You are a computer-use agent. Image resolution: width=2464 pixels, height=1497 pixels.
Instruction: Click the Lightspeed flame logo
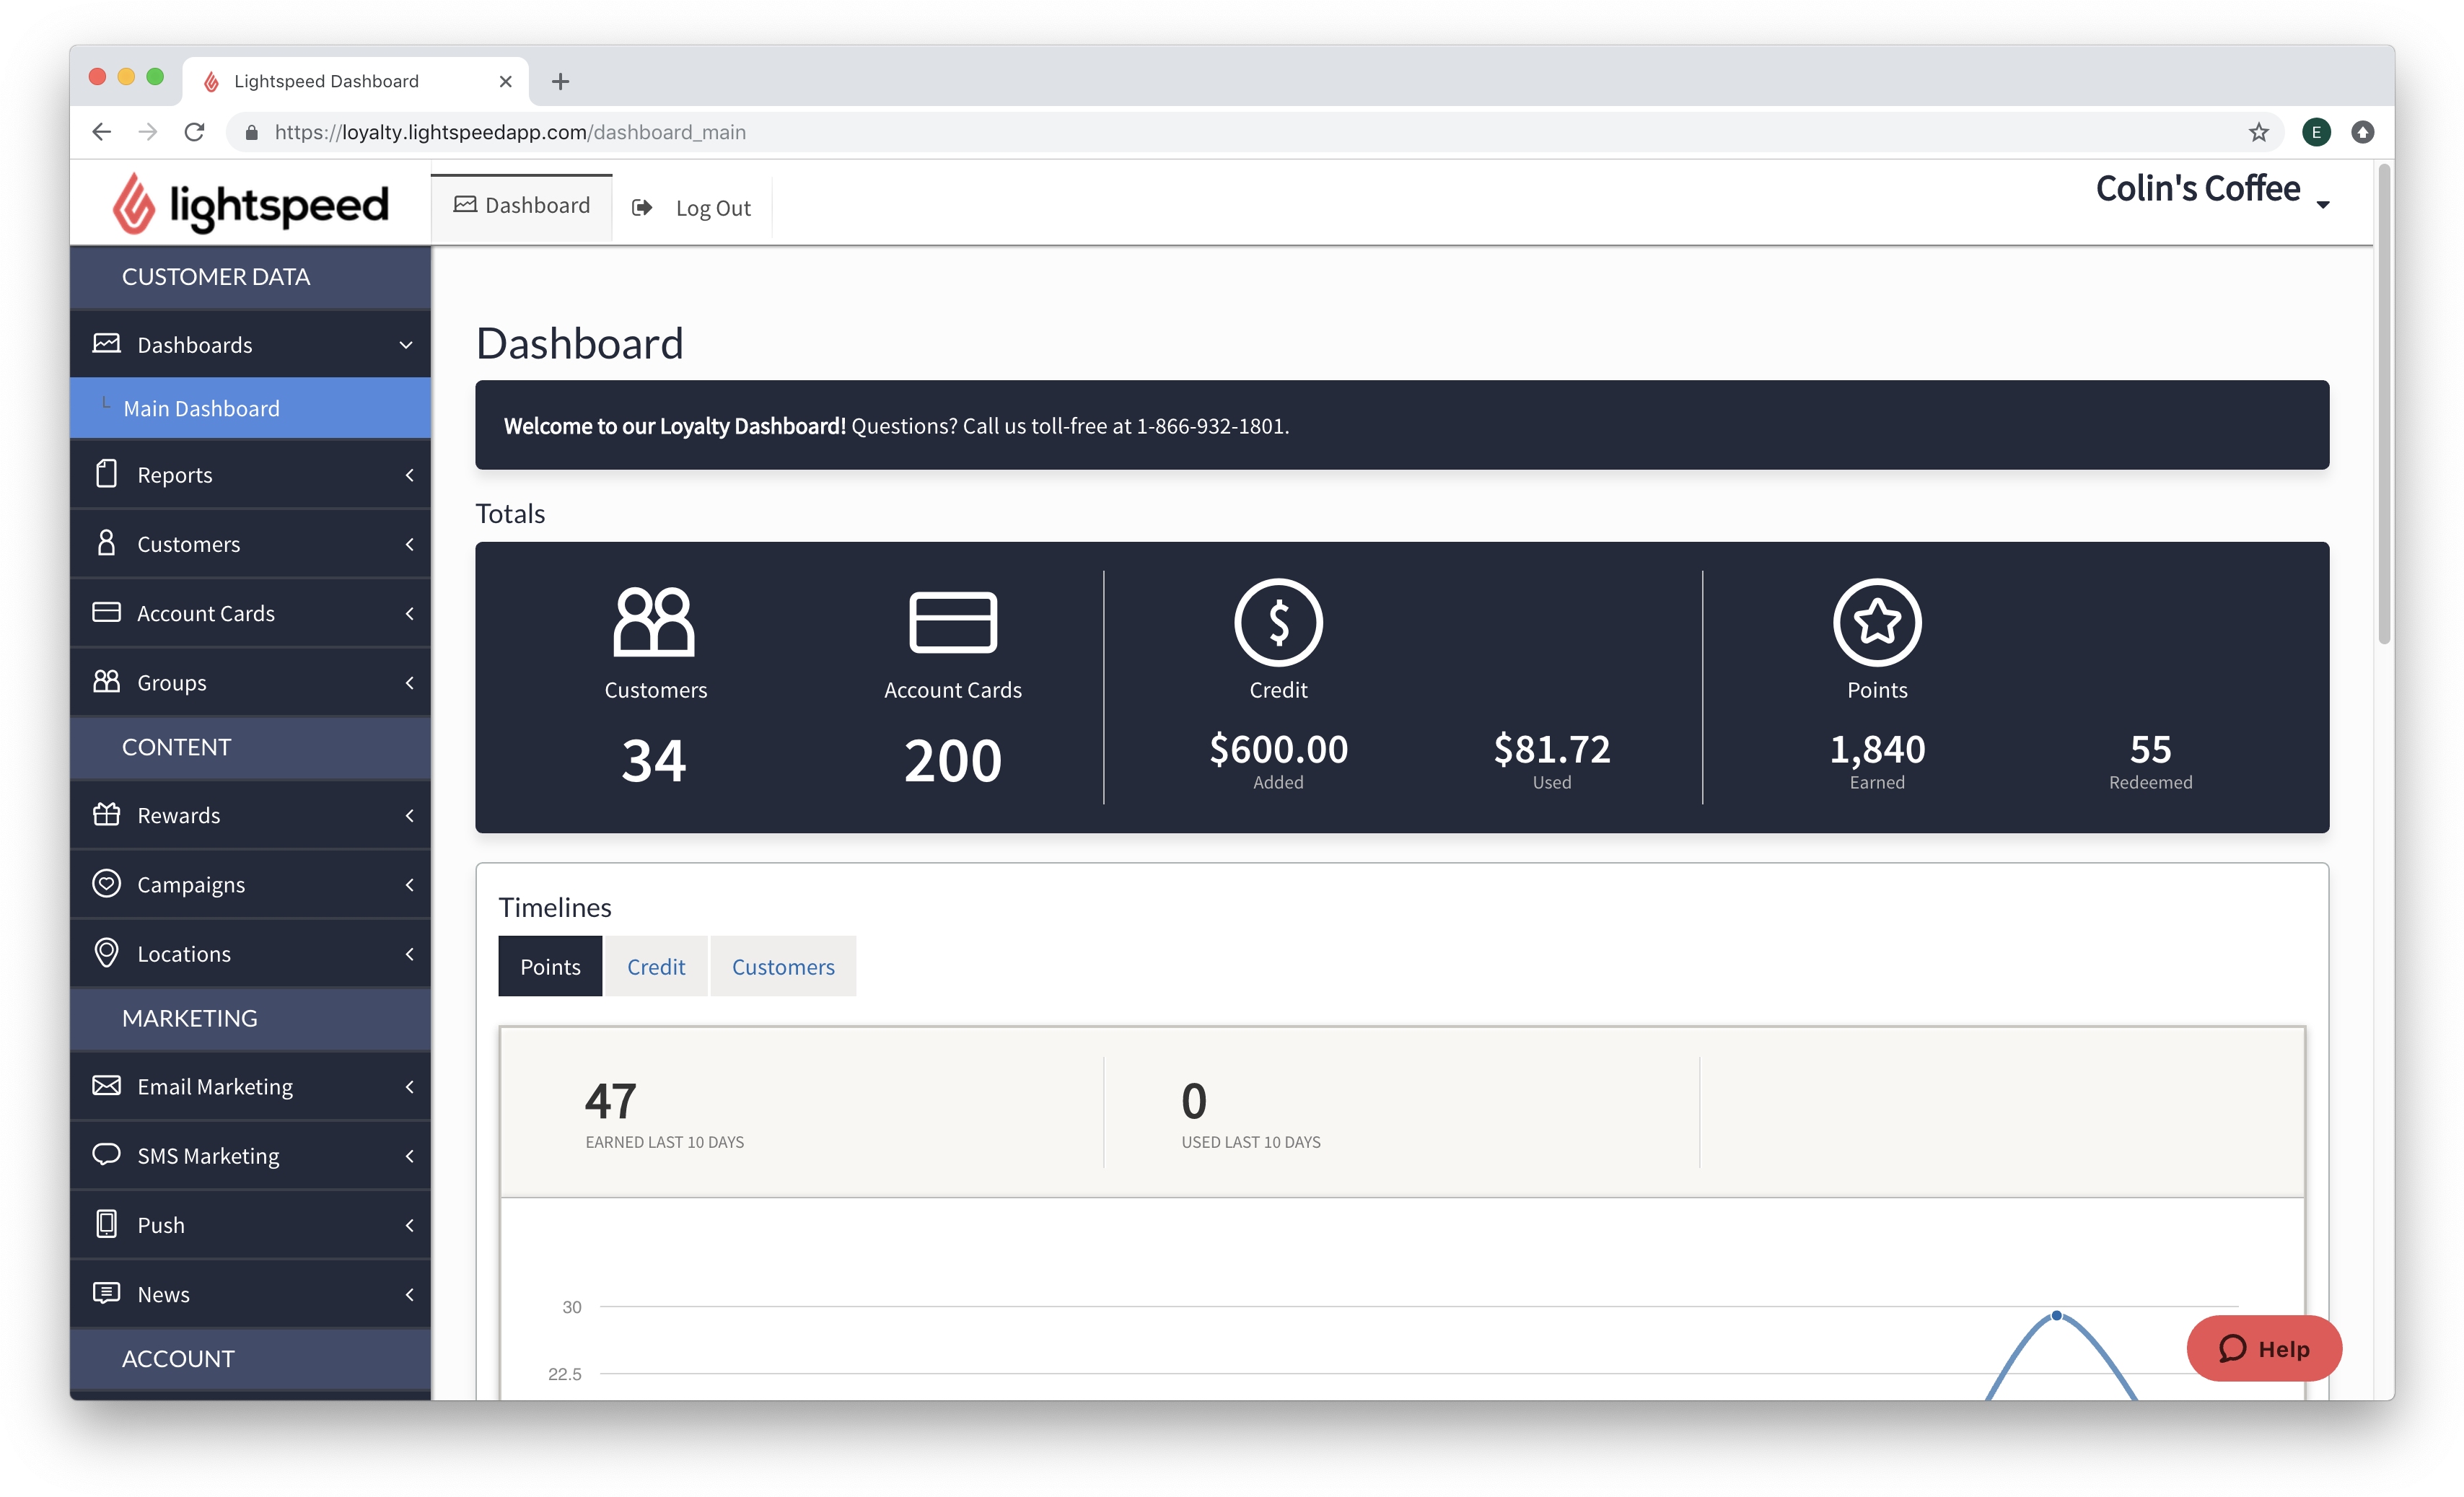(x=134, y=203)
